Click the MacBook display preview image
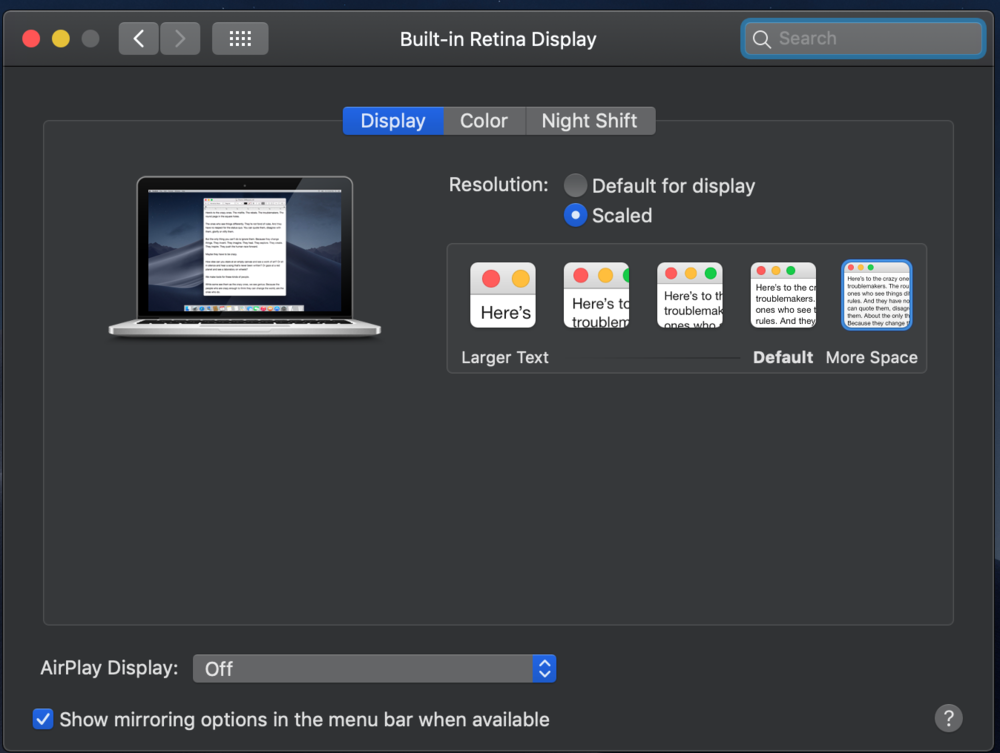This screenshot has height=753, width=1000. click(x=245, y=255)
